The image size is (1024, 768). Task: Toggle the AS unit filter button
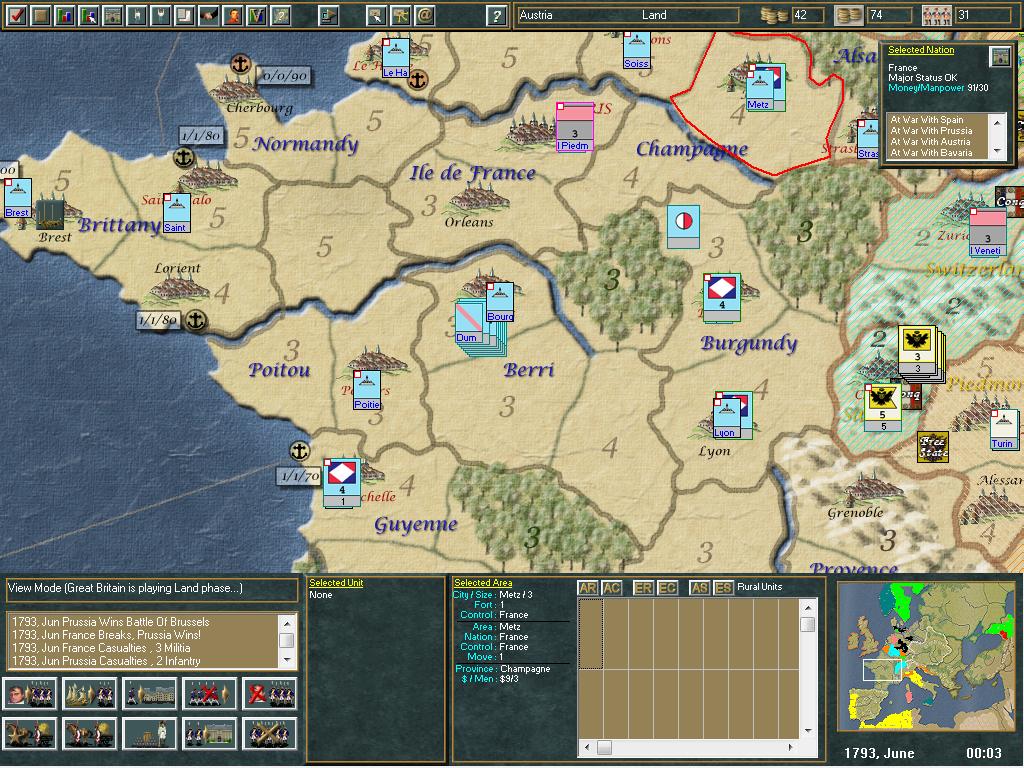point(699,588)
